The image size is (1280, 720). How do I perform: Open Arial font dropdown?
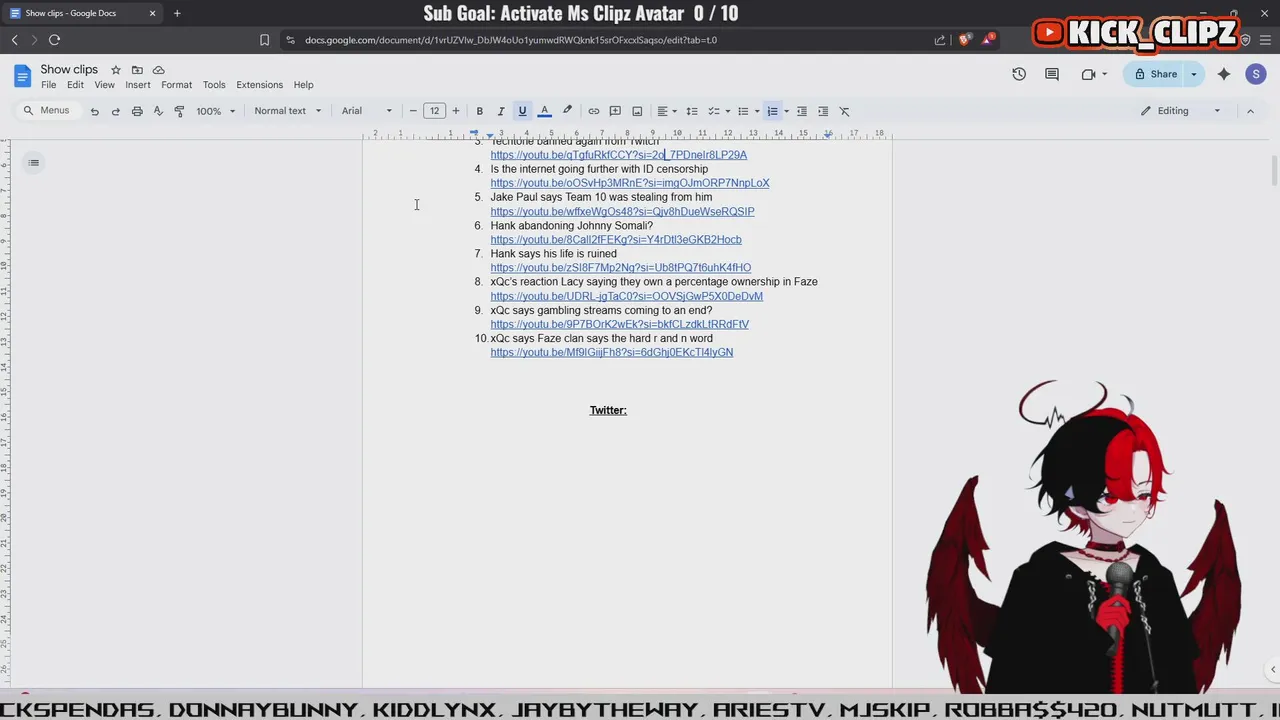point(367,111)
